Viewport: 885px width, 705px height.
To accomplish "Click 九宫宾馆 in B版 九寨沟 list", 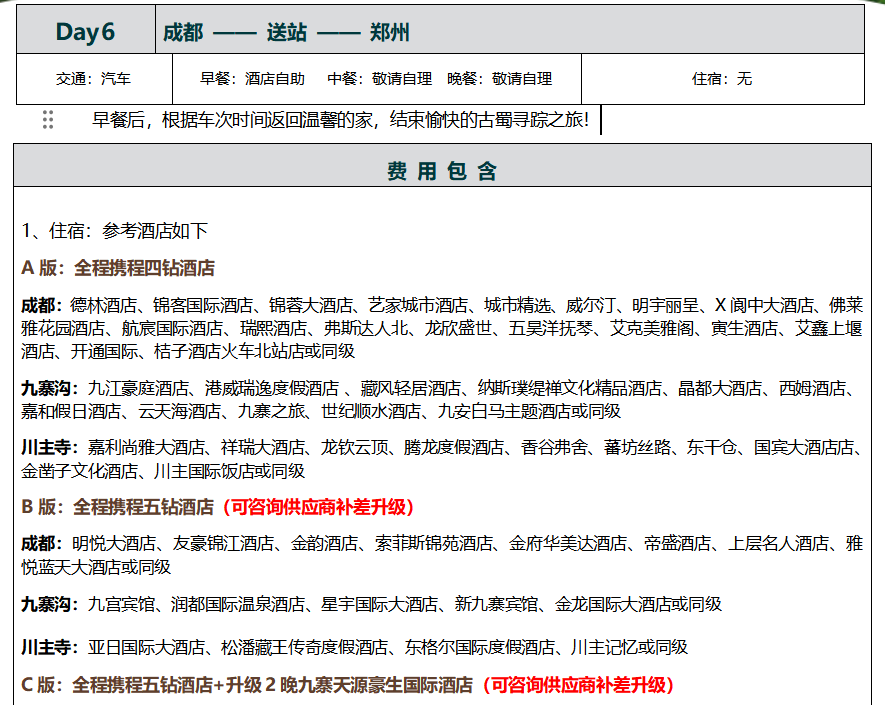I will click(121, 605).
